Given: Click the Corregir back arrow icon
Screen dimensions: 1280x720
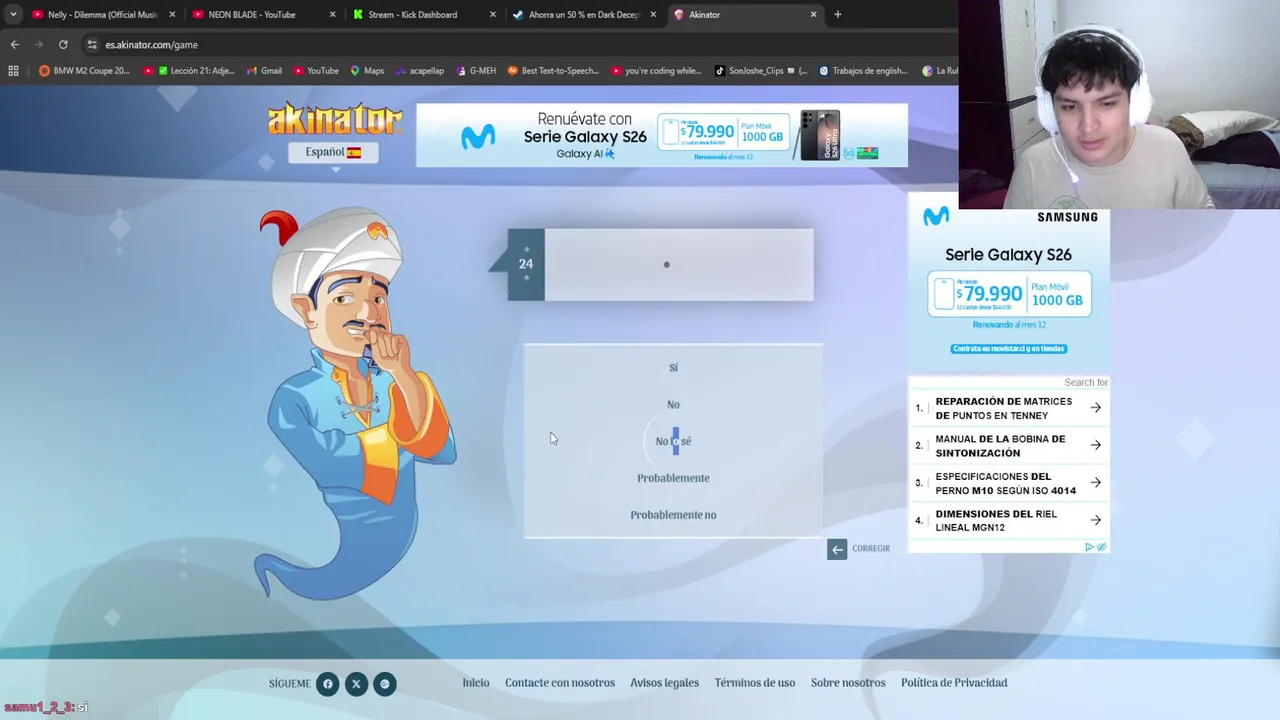Looking at the screenshot, I should tap(837, 549).
